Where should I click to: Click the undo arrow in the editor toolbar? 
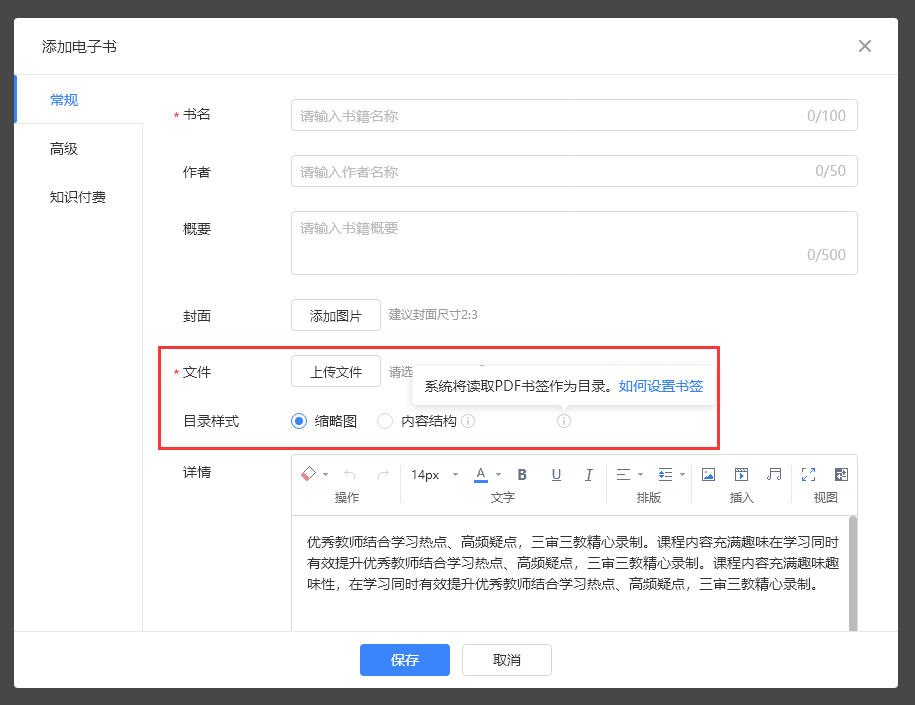click(x=349, y=474)
